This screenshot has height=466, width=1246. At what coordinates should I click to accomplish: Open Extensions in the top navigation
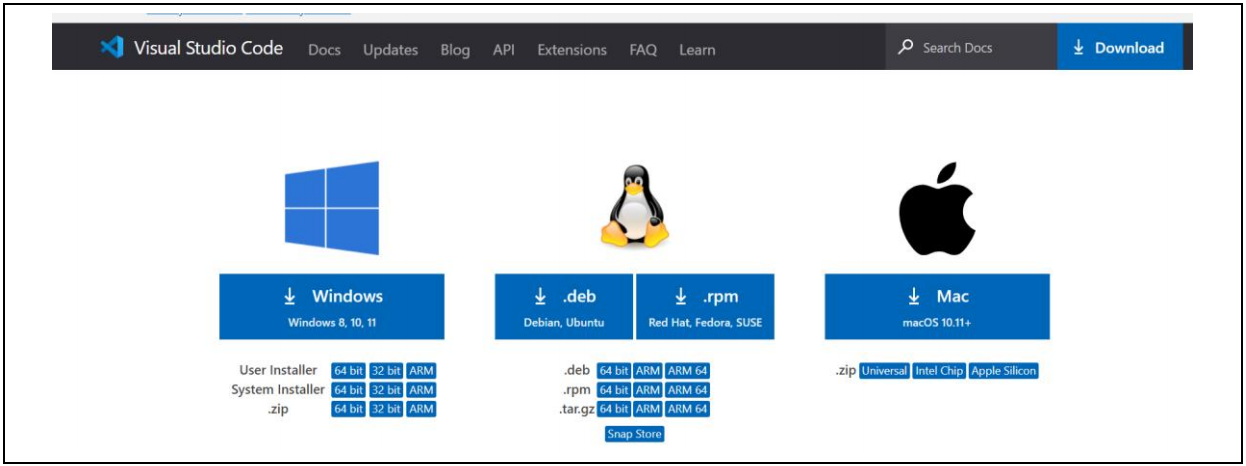tap(572, 49)
